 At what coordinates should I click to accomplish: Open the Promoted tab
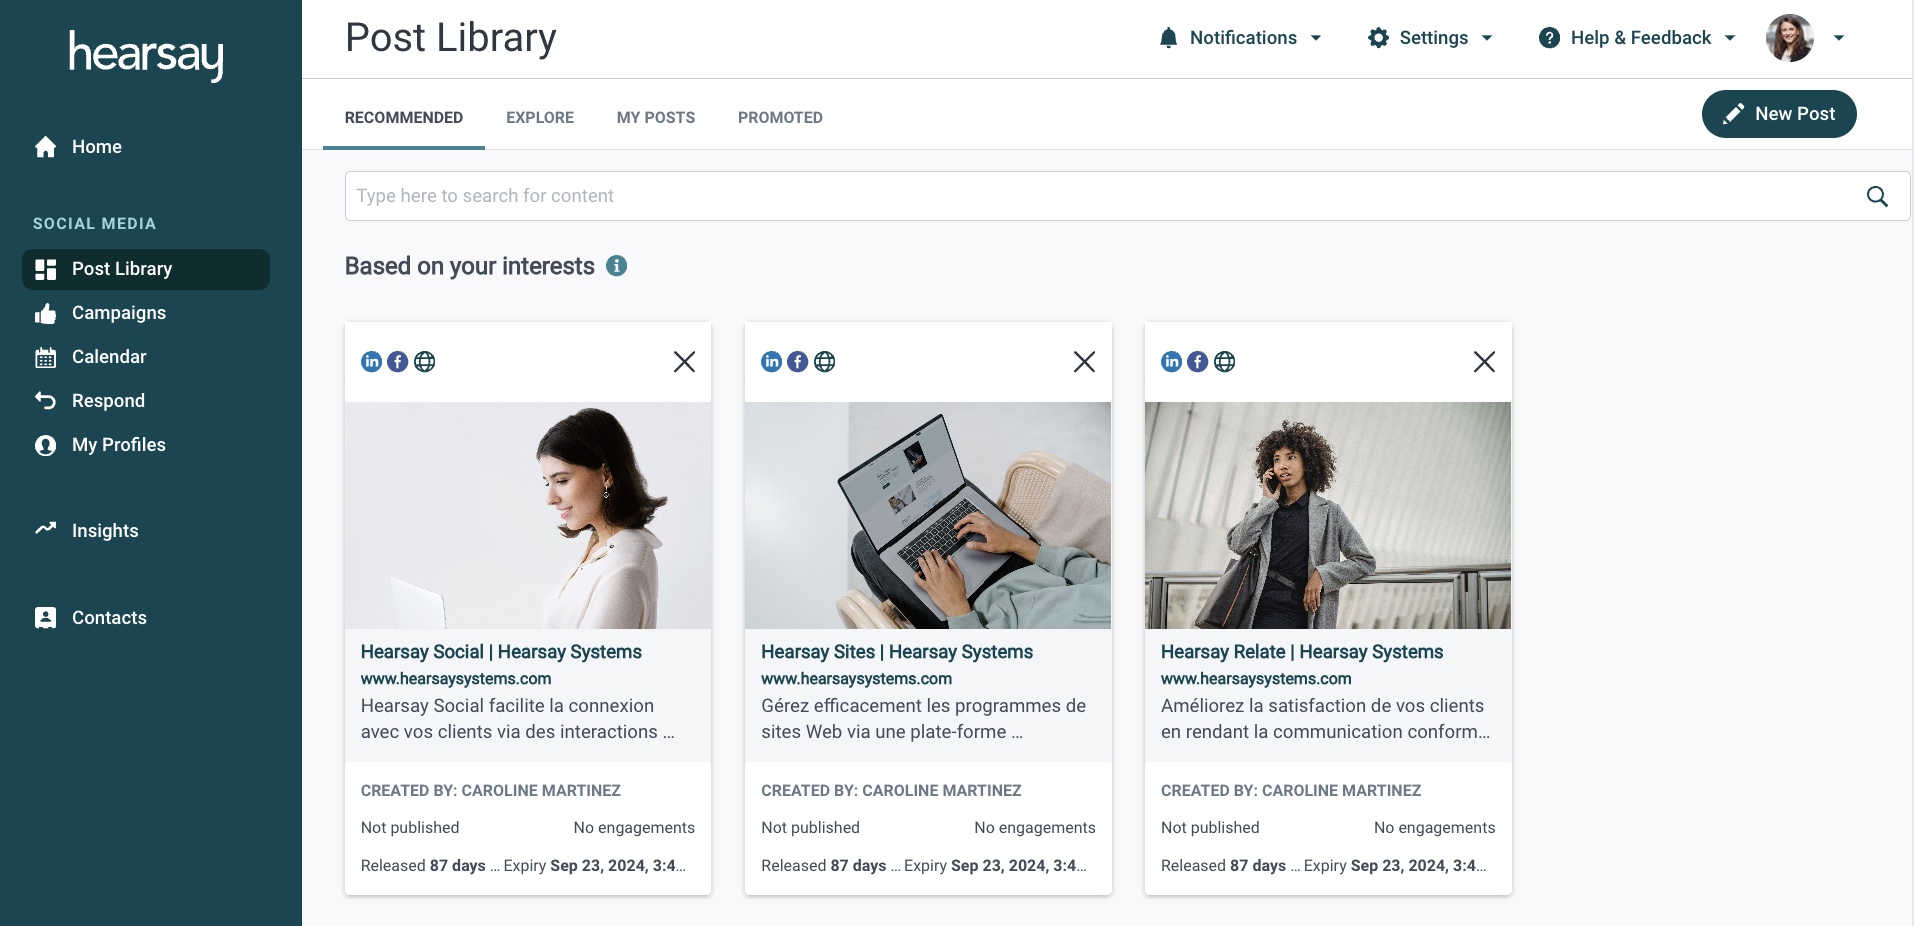point(780,118)
